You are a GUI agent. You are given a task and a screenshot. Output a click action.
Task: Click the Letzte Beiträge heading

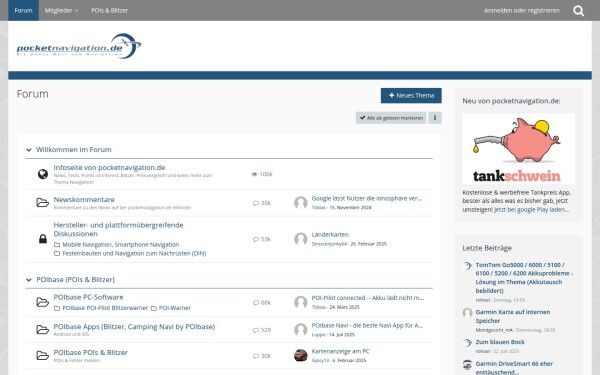487,248
